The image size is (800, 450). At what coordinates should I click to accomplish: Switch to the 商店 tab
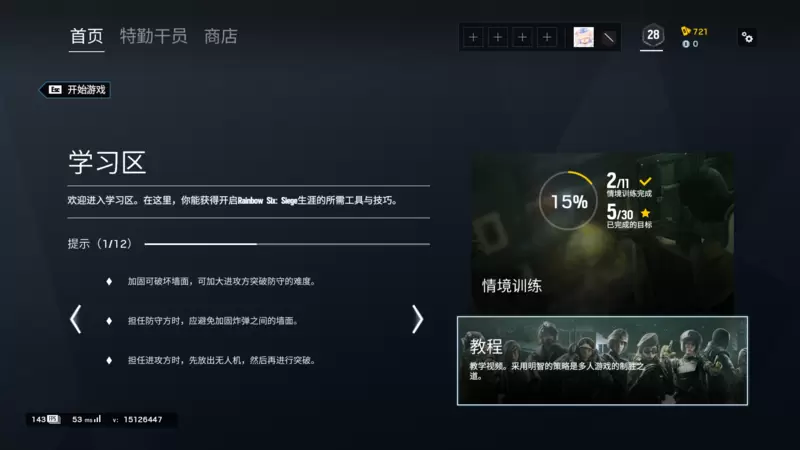[x=221, y=36]
